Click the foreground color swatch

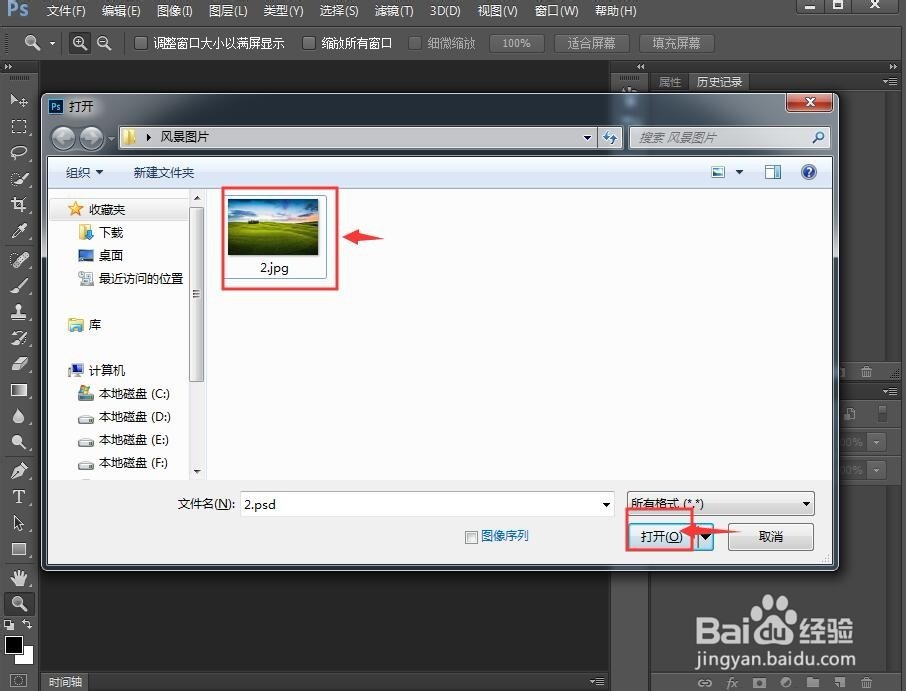[x=13, y=644]
